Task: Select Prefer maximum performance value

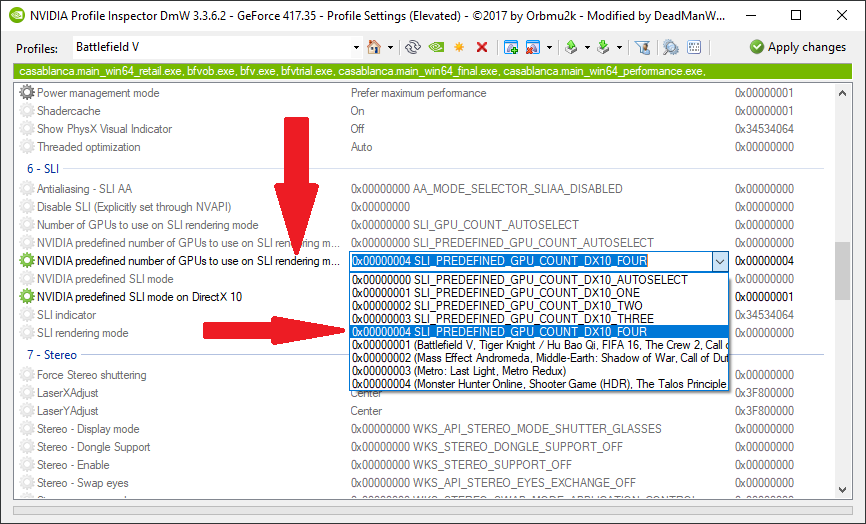Action: click(418, 93)
